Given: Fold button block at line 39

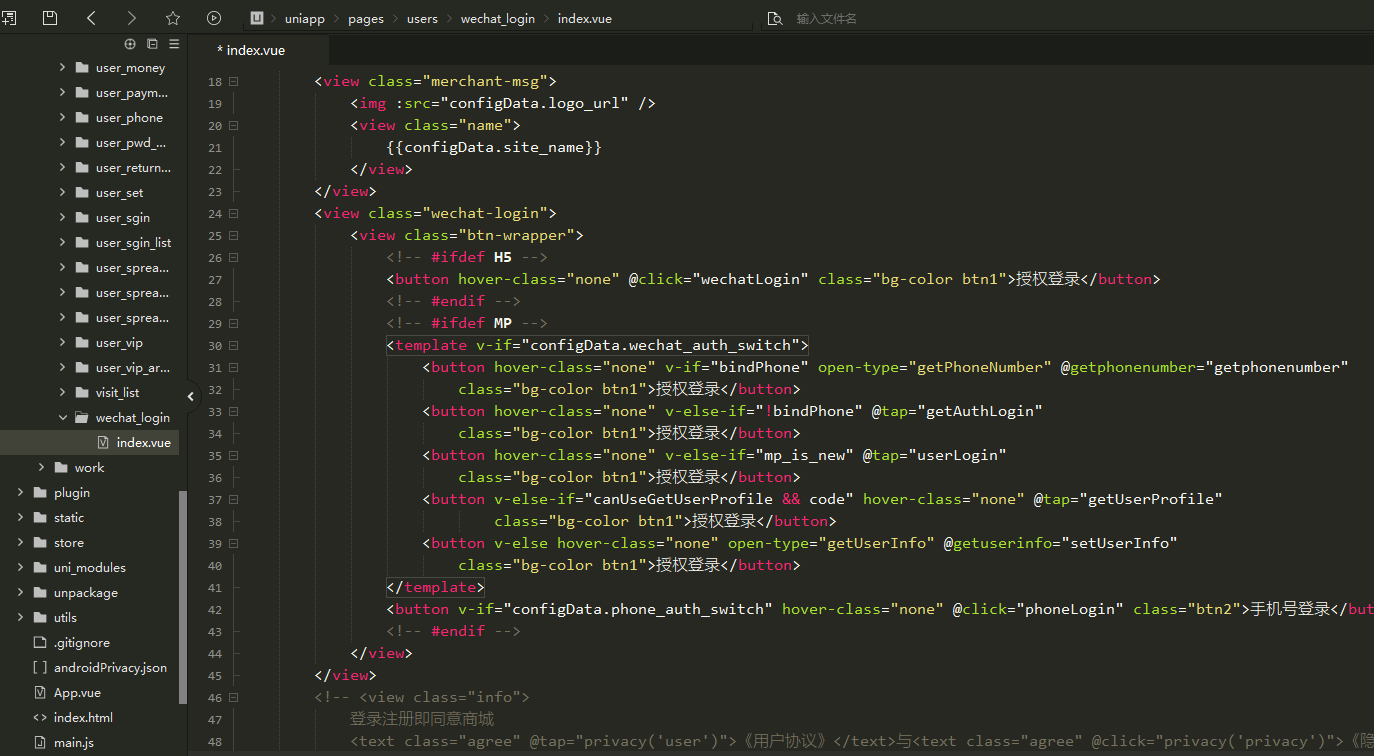Looking at the screenshot, I should [233, 543].
